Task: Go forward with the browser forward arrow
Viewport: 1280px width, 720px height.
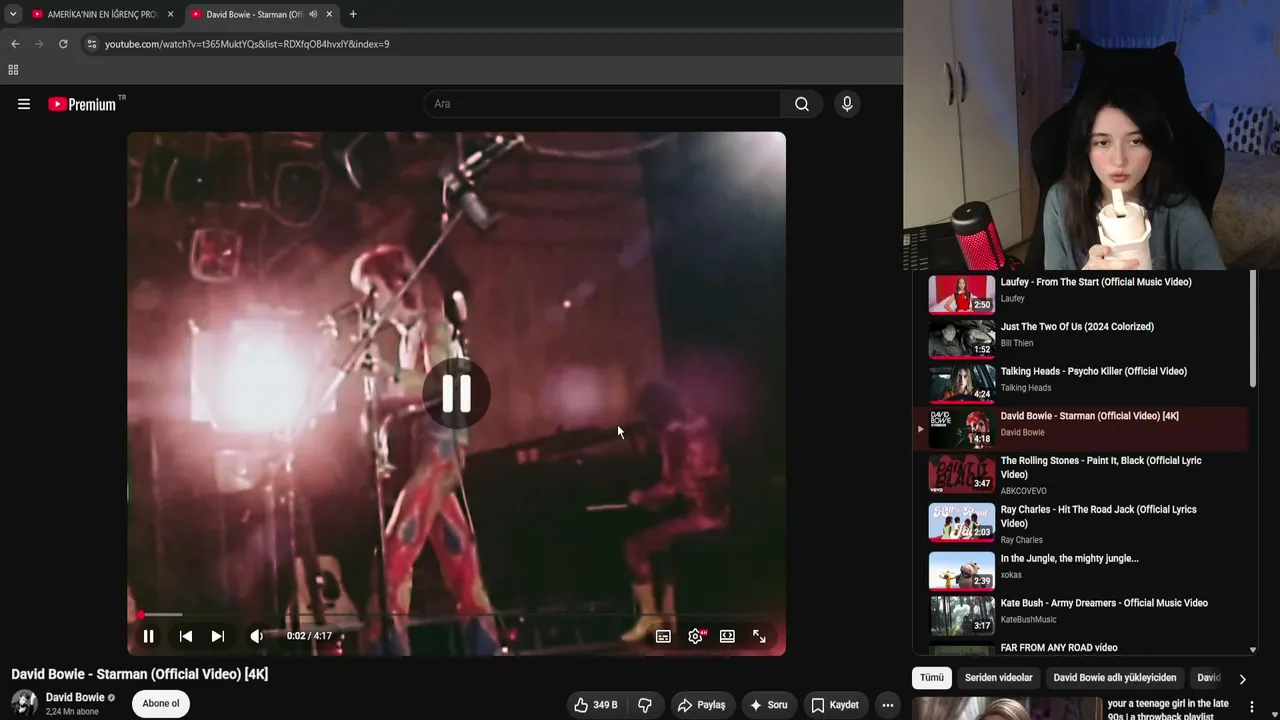Action: pyautogui.click(x=39, y=44)
